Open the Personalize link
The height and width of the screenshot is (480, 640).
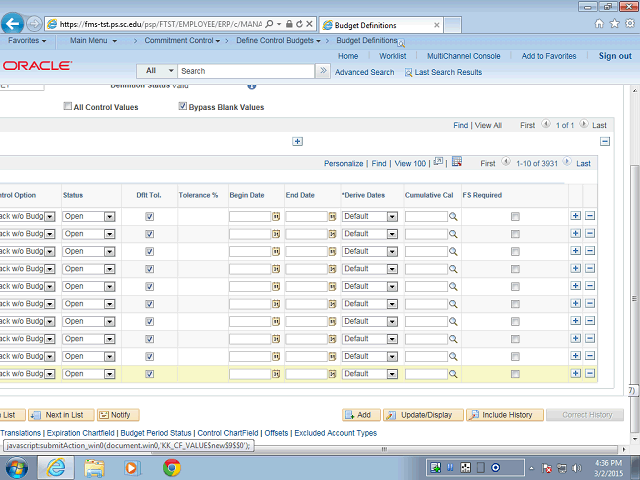pyautogui.click(x=343, y=163)
